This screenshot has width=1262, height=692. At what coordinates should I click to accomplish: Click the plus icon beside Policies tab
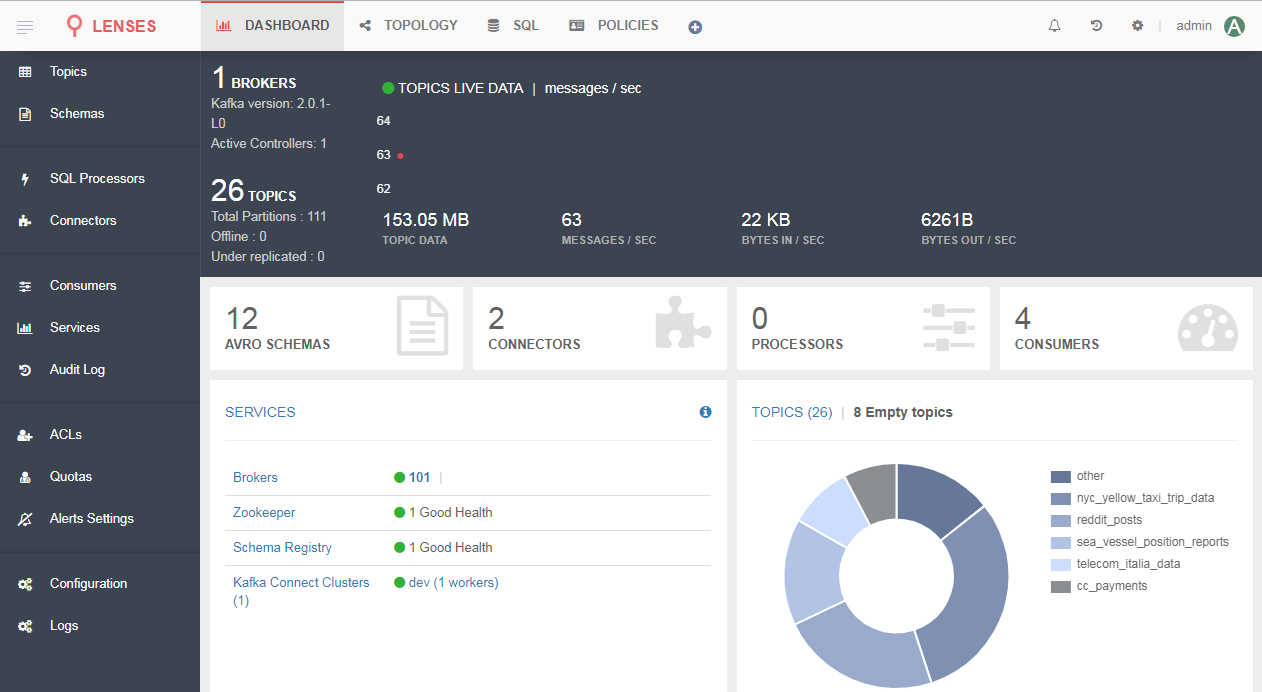click(x=695, y=27)
